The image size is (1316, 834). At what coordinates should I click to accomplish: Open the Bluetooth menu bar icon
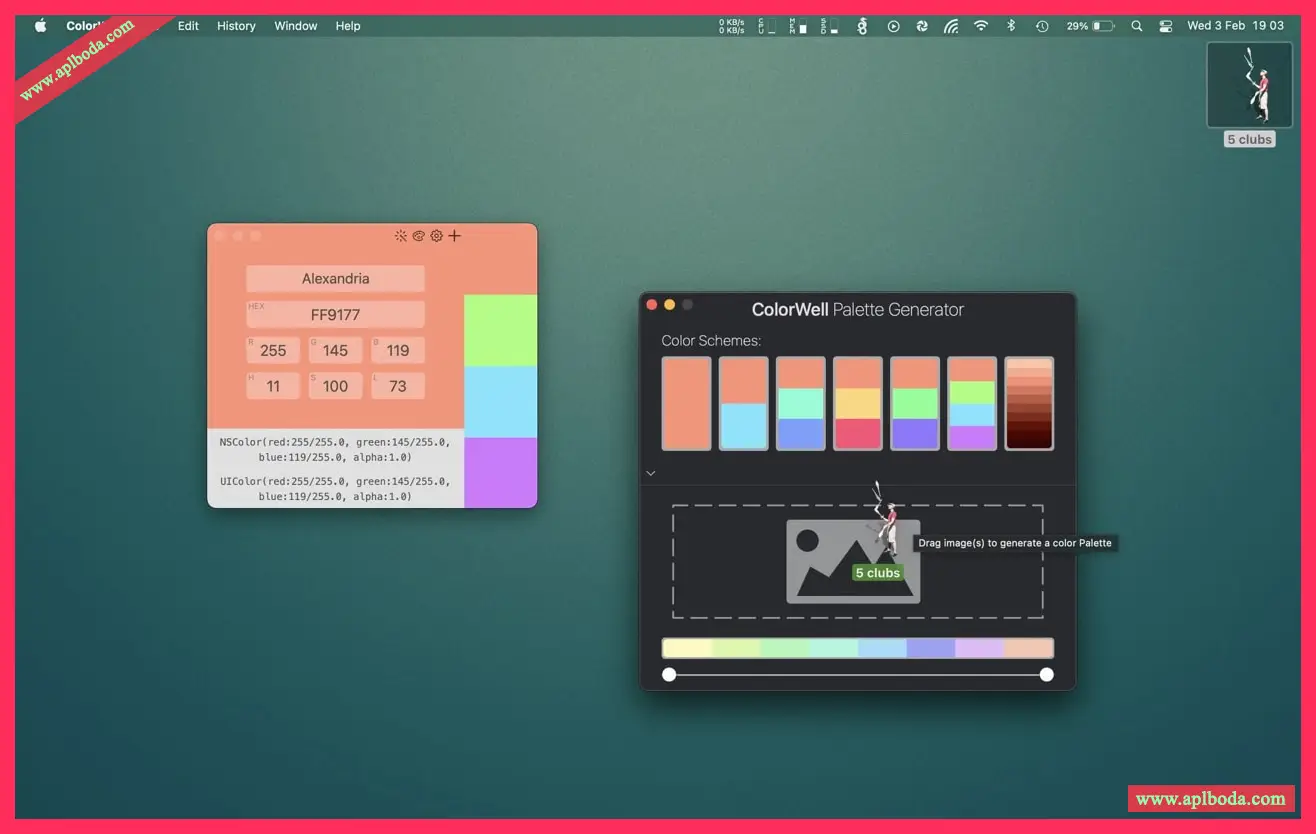pos(1011,26)
